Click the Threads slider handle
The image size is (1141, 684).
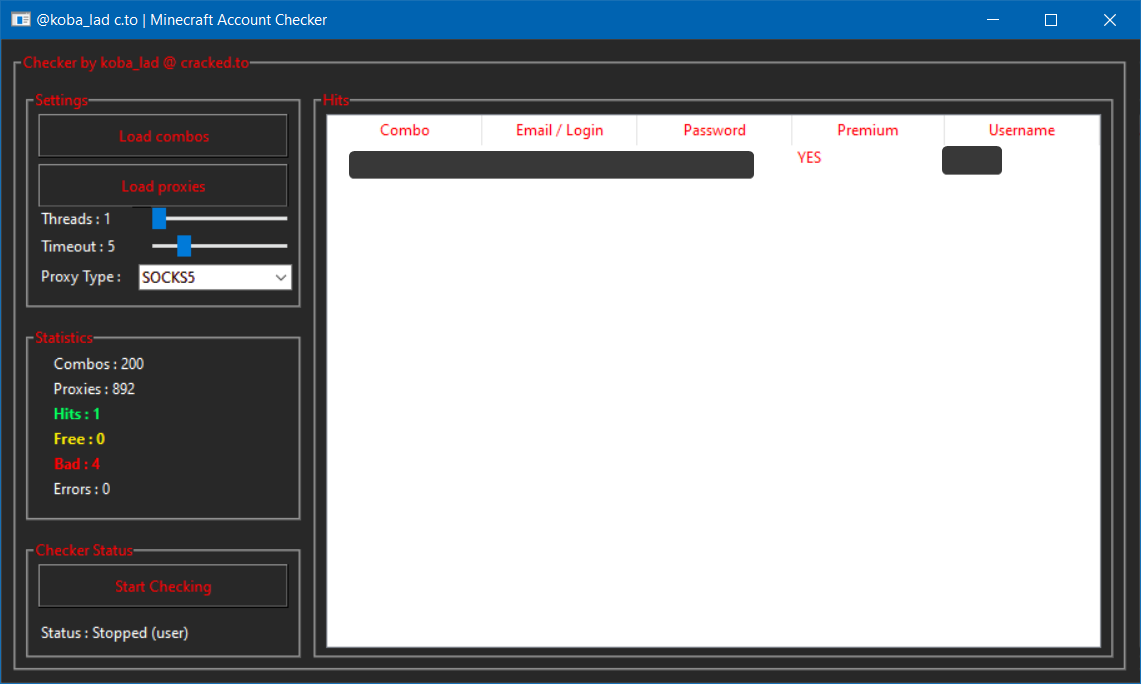point(159,218)
